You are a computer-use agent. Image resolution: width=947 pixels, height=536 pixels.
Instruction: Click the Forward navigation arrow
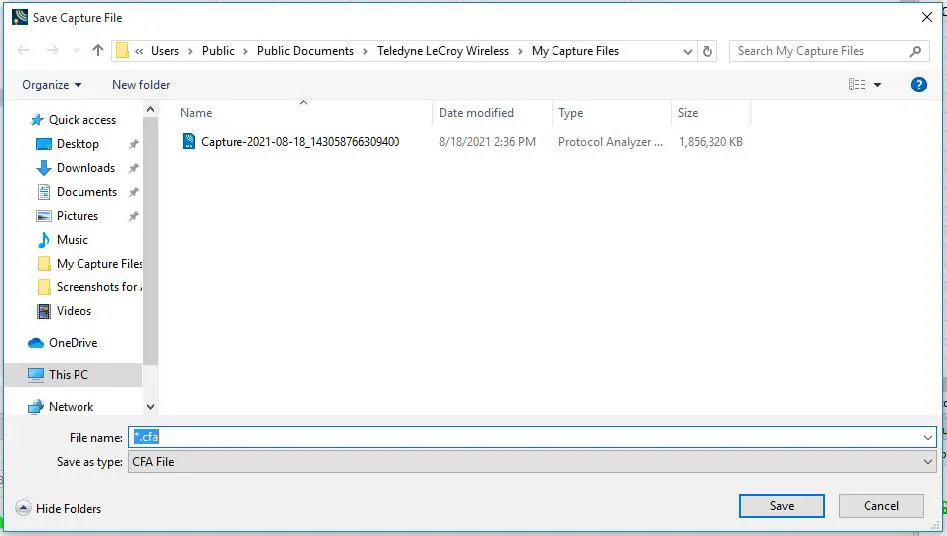click(53, 50)
